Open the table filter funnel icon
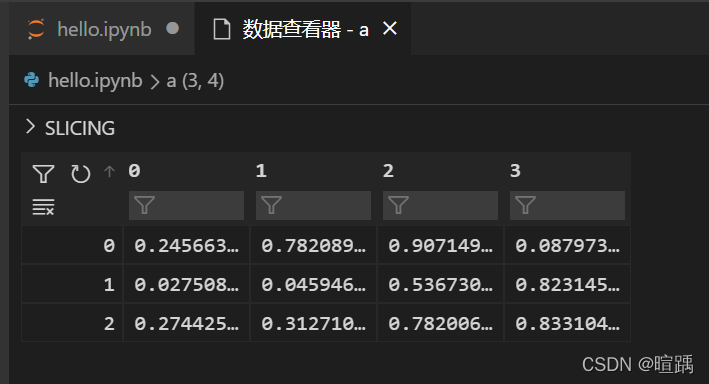The image size is (709, 384). (x=43, y=174)
